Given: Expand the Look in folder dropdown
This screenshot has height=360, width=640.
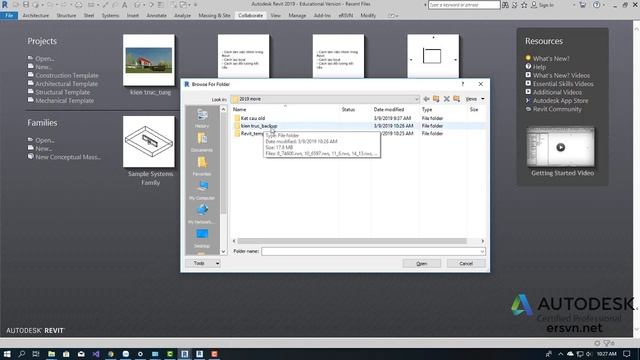Looking at the screenshot, I should tap(416, 99).
